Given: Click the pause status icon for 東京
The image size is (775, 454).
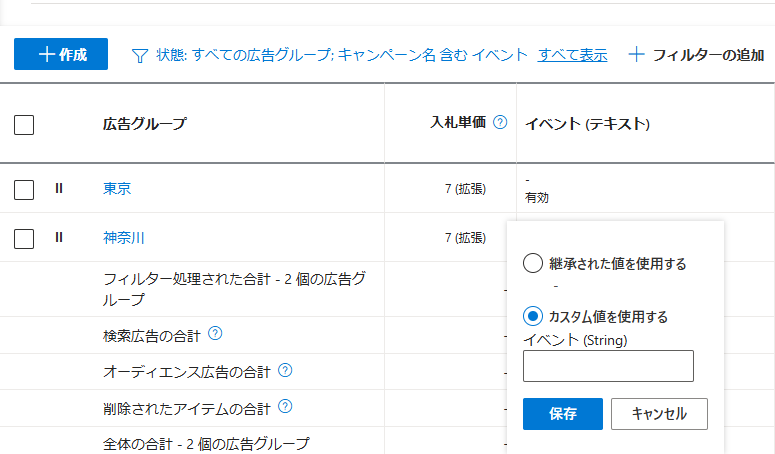Looking at the screenshot, I should pyautogui.click(x=59, y=188).
